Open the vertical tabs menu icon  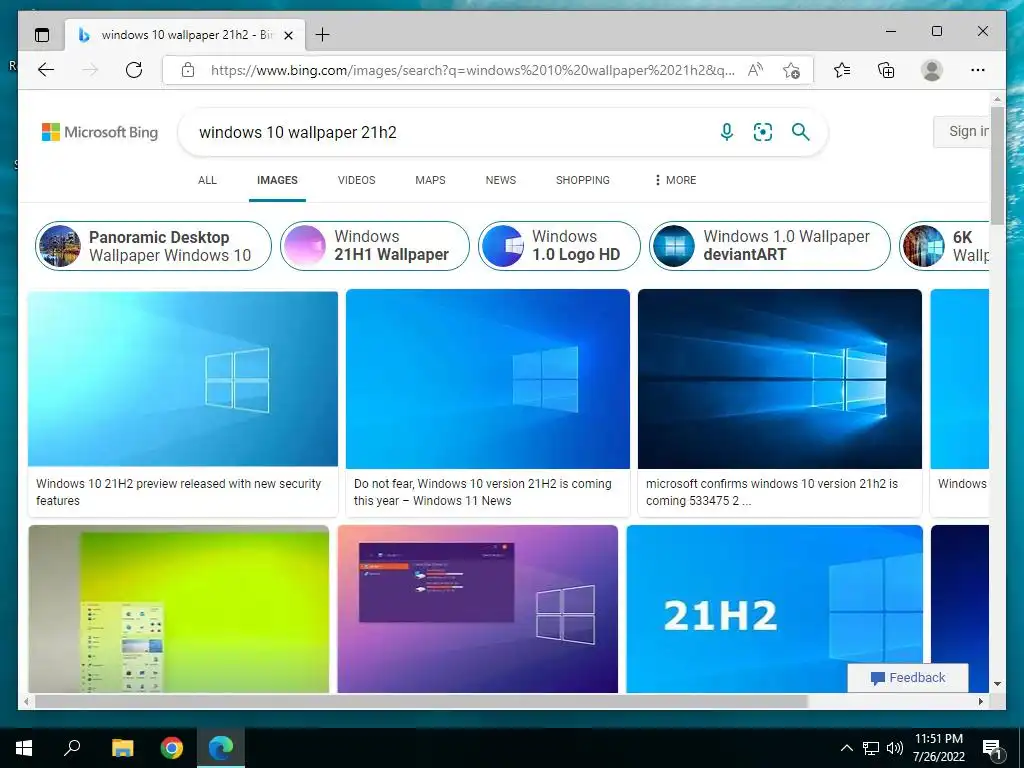point(42,35)
